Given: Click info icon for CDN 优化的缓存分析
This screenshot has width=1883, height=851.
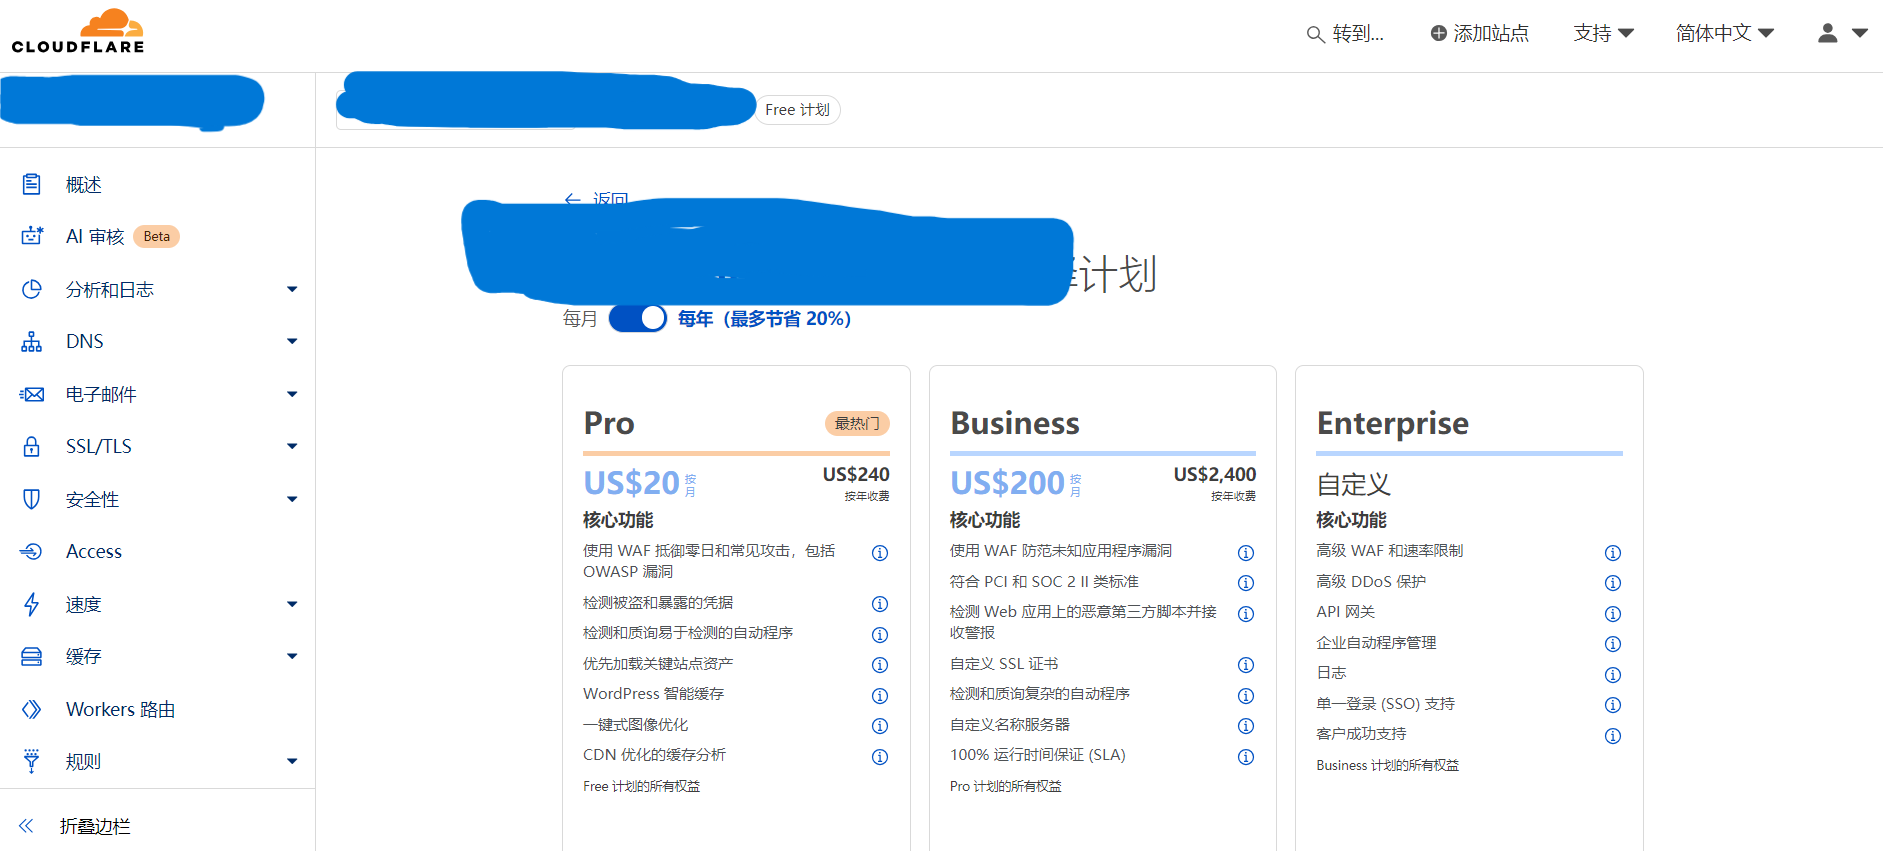Looking at the screenshot, I should point(880,757).
